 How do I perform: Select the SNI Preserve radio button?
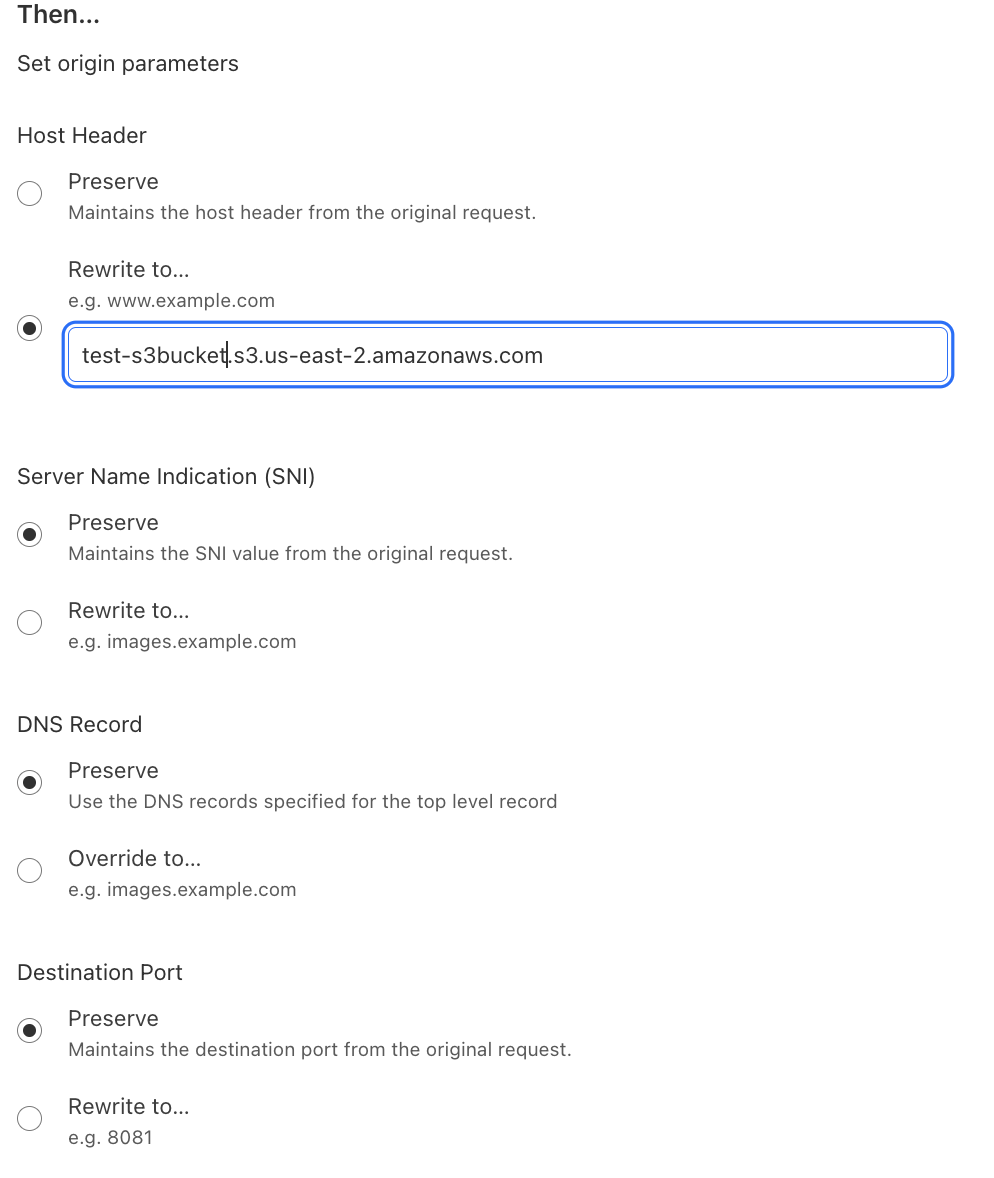(30, 535)
